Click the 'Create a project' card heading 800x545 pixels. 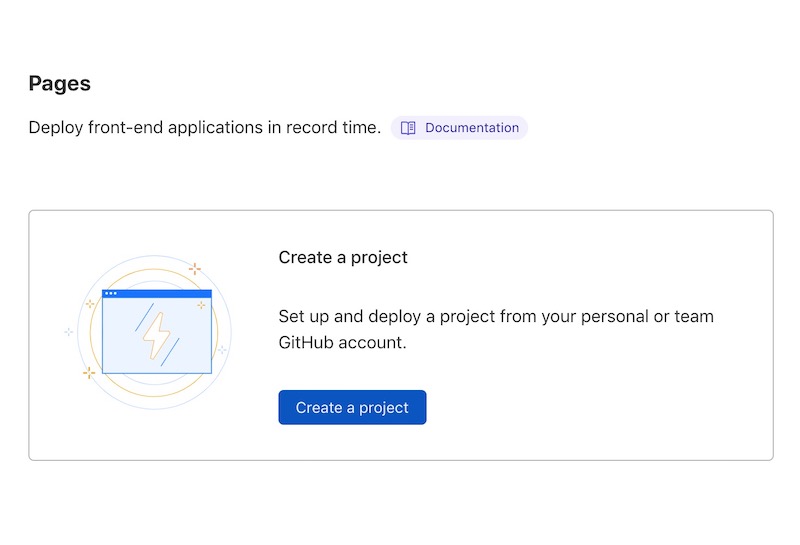coord(343,257)
